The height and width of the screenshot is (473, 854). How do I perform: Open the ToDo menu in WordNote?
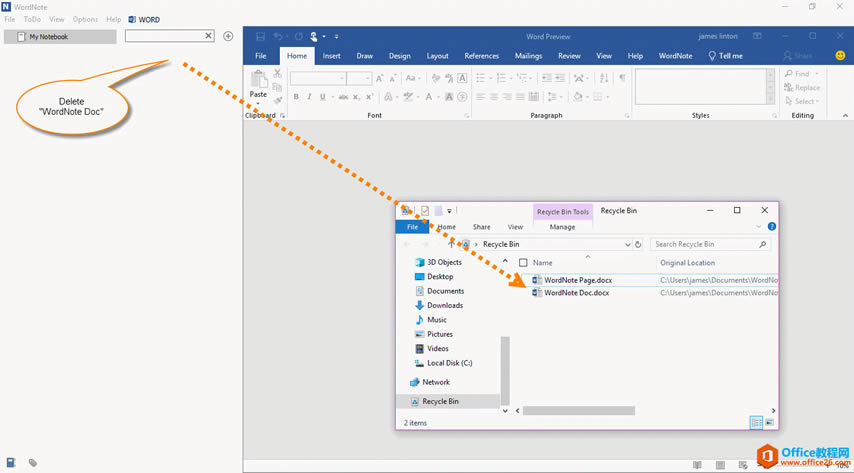pyautogui.click(x=32, y=19)
